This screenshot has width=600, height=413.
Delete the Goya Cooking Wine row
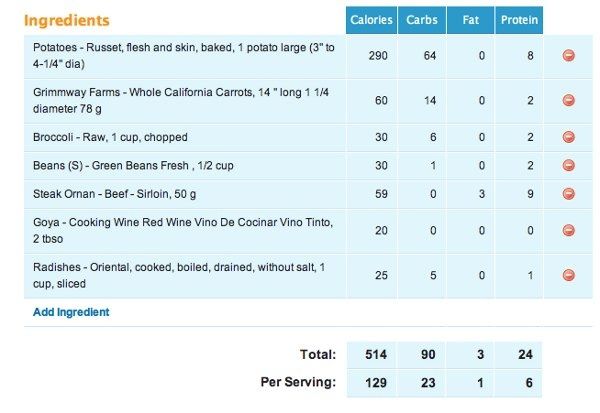568,230
